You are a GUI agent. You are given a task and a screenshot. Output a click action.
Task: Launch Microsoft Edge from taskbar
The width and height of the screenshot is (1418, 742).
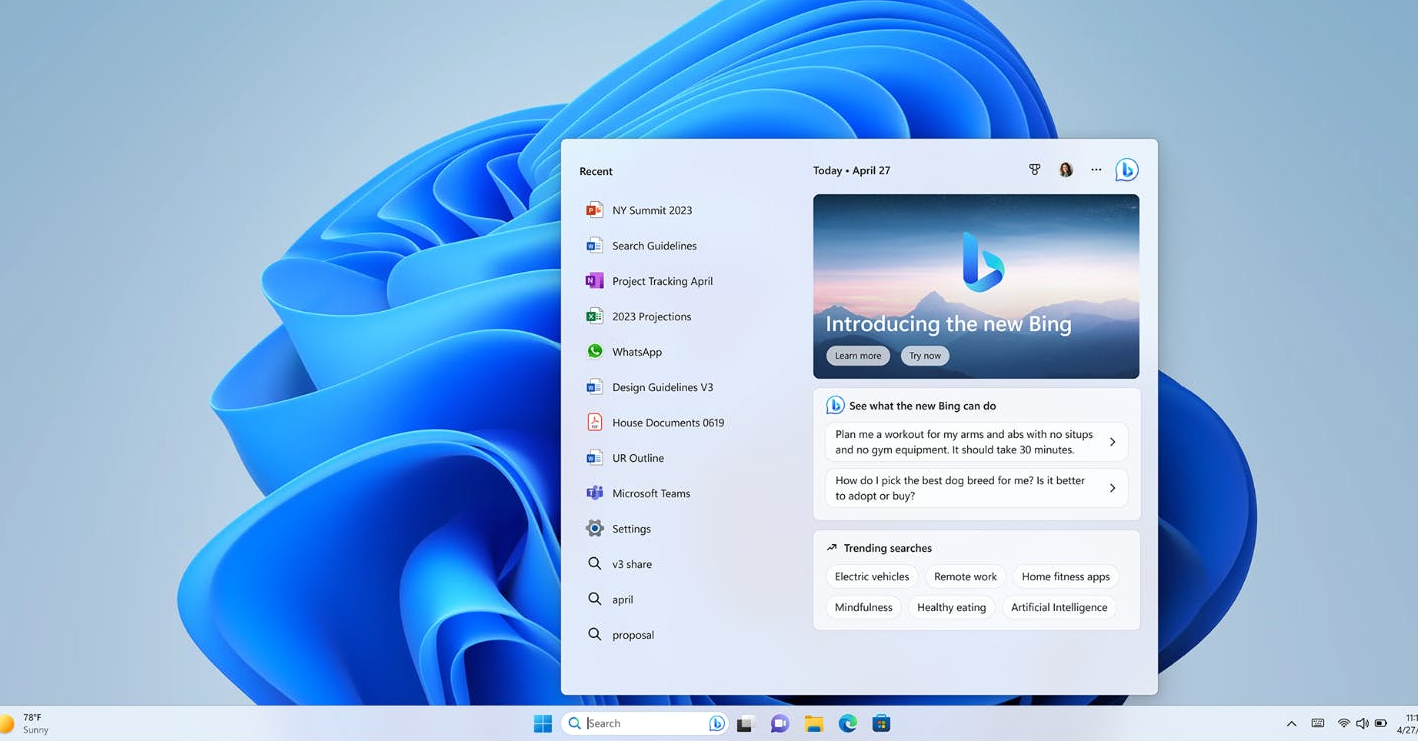pos(848,724)
